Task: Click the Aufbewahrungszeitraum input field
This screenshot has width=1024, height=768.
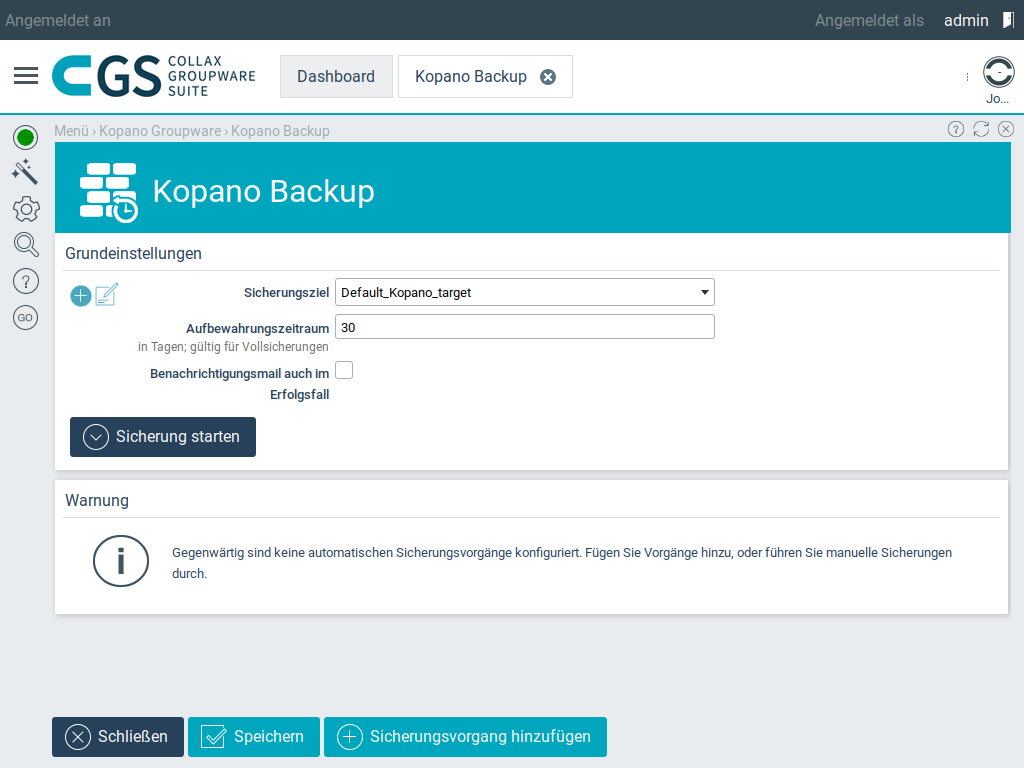Action: coord(524,327)
